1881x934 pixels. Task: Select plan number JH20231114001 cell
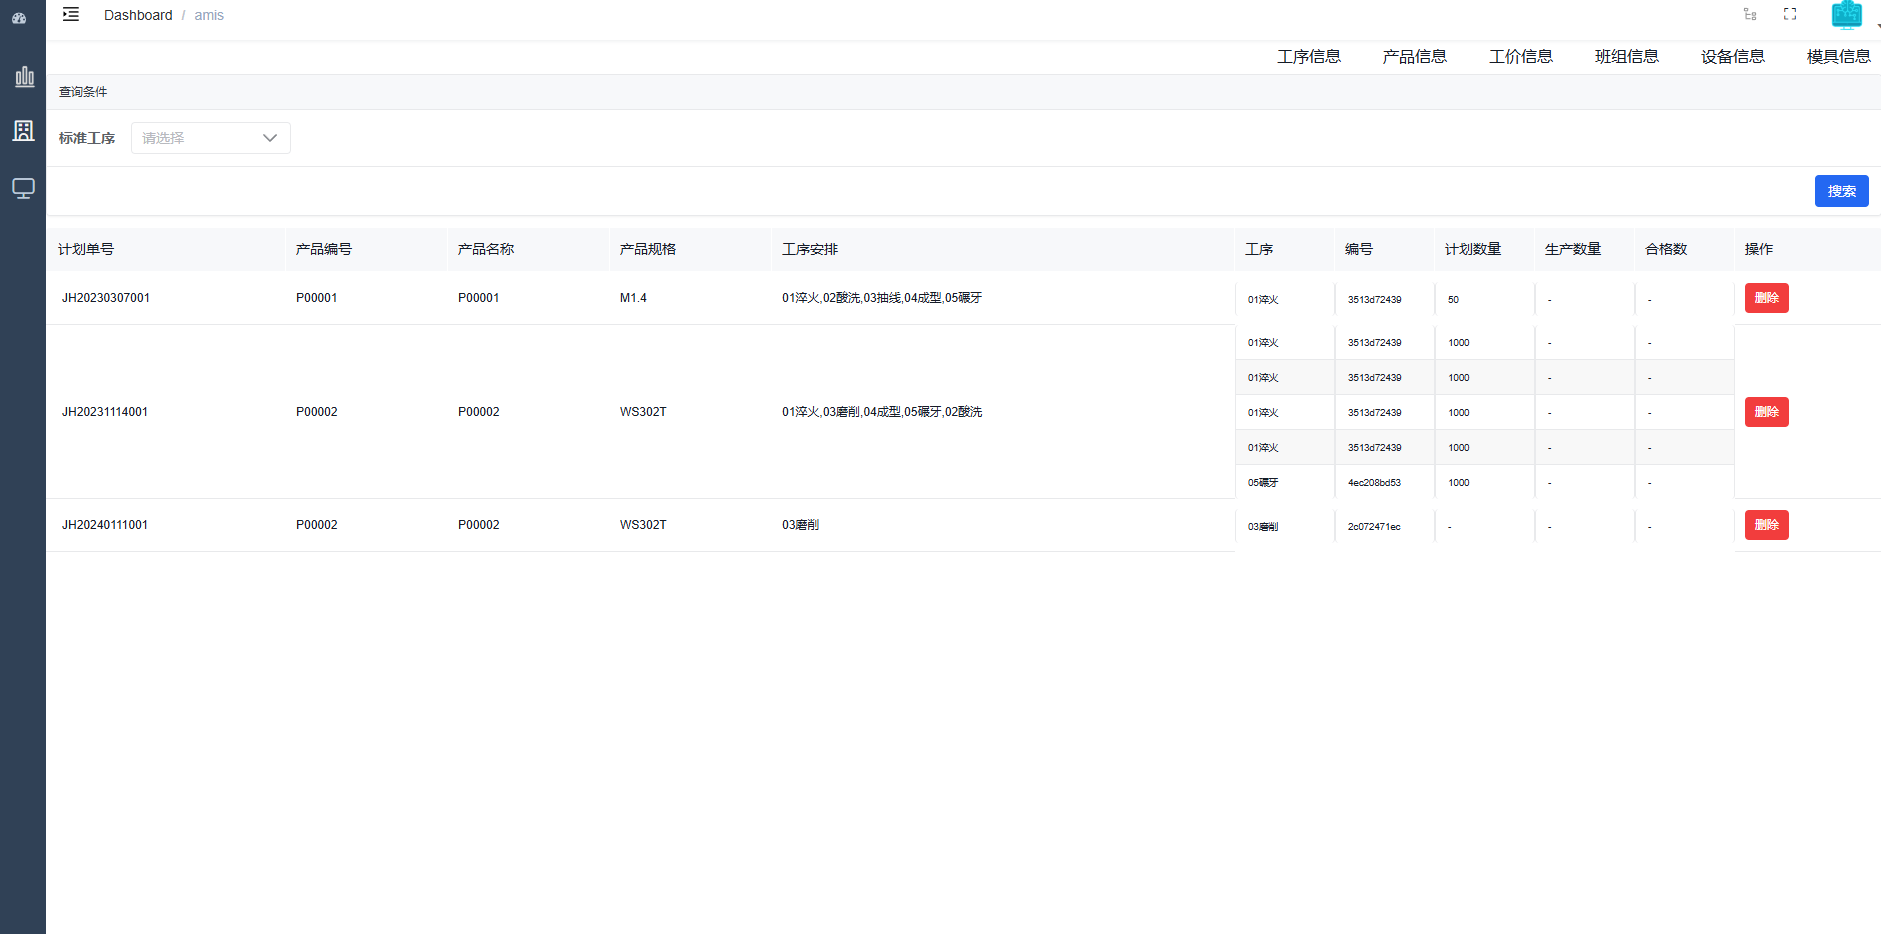point(105,412)
